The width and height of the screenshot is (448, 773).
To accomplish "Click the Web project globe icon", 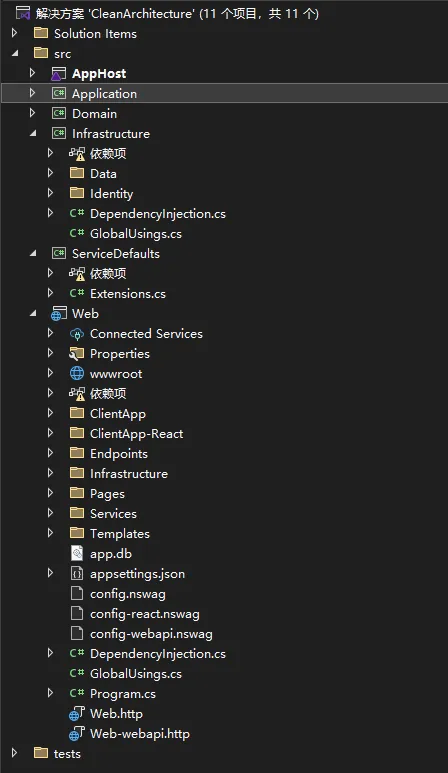I will coord(59,314).
